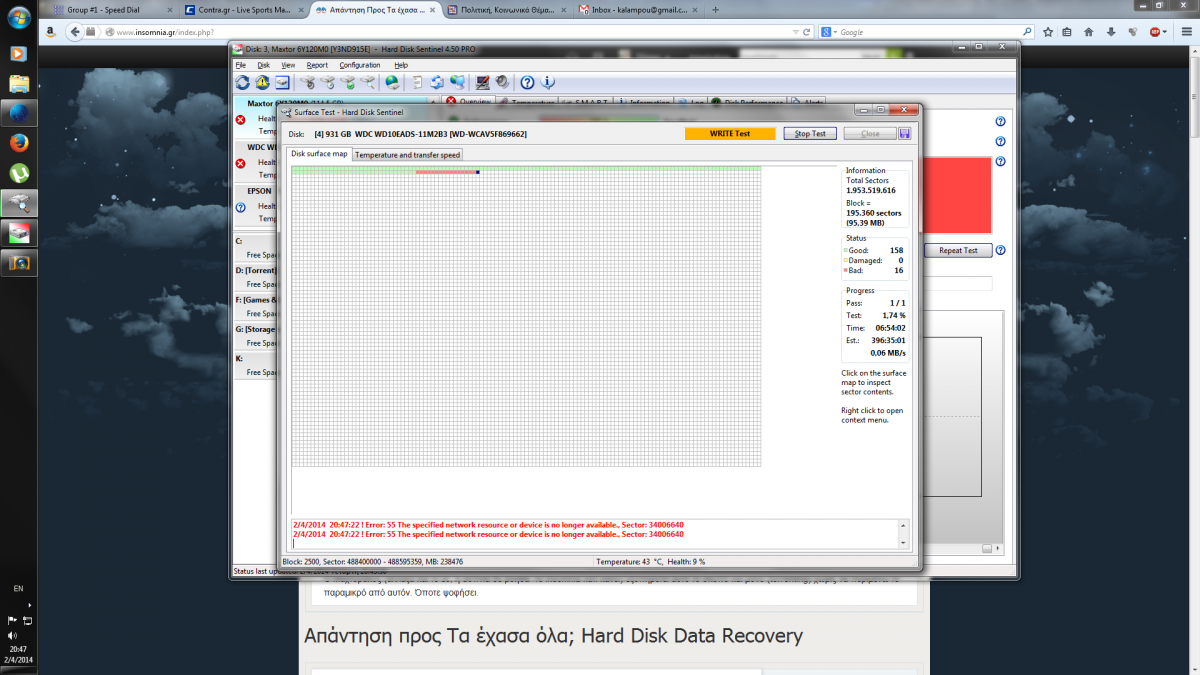Click the blue 'i' about toolbar icon

[547, 82]
